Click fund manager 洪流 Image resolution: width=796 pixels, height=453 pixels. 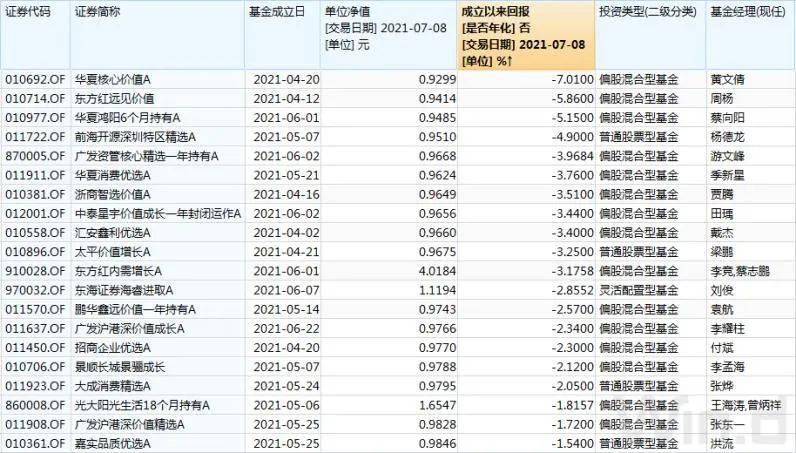tap(722, 444)
